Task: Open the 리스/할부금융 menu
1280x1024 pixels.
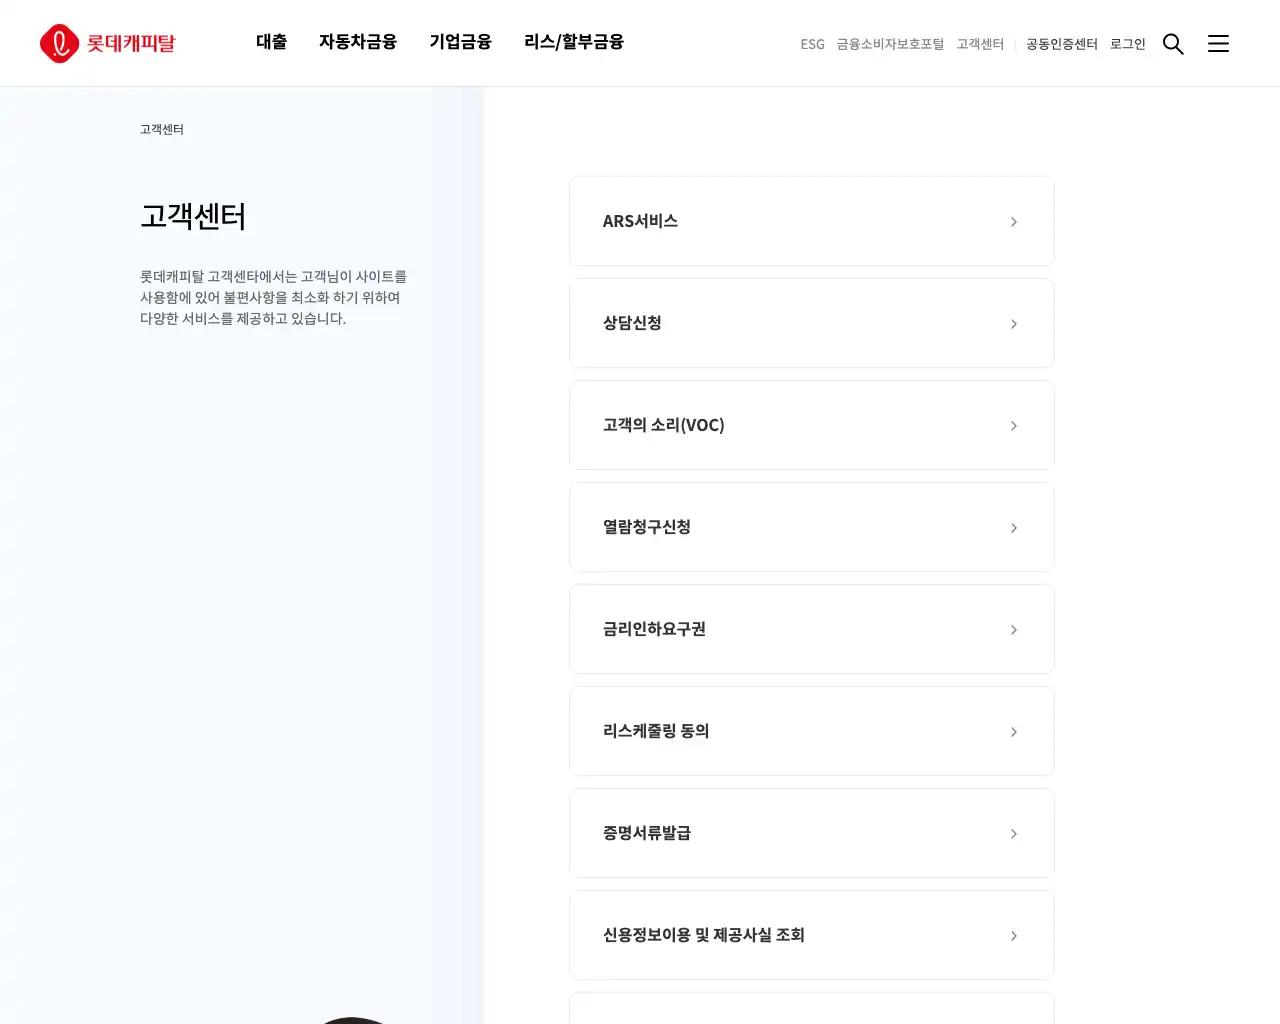Action: click(574, 42)
